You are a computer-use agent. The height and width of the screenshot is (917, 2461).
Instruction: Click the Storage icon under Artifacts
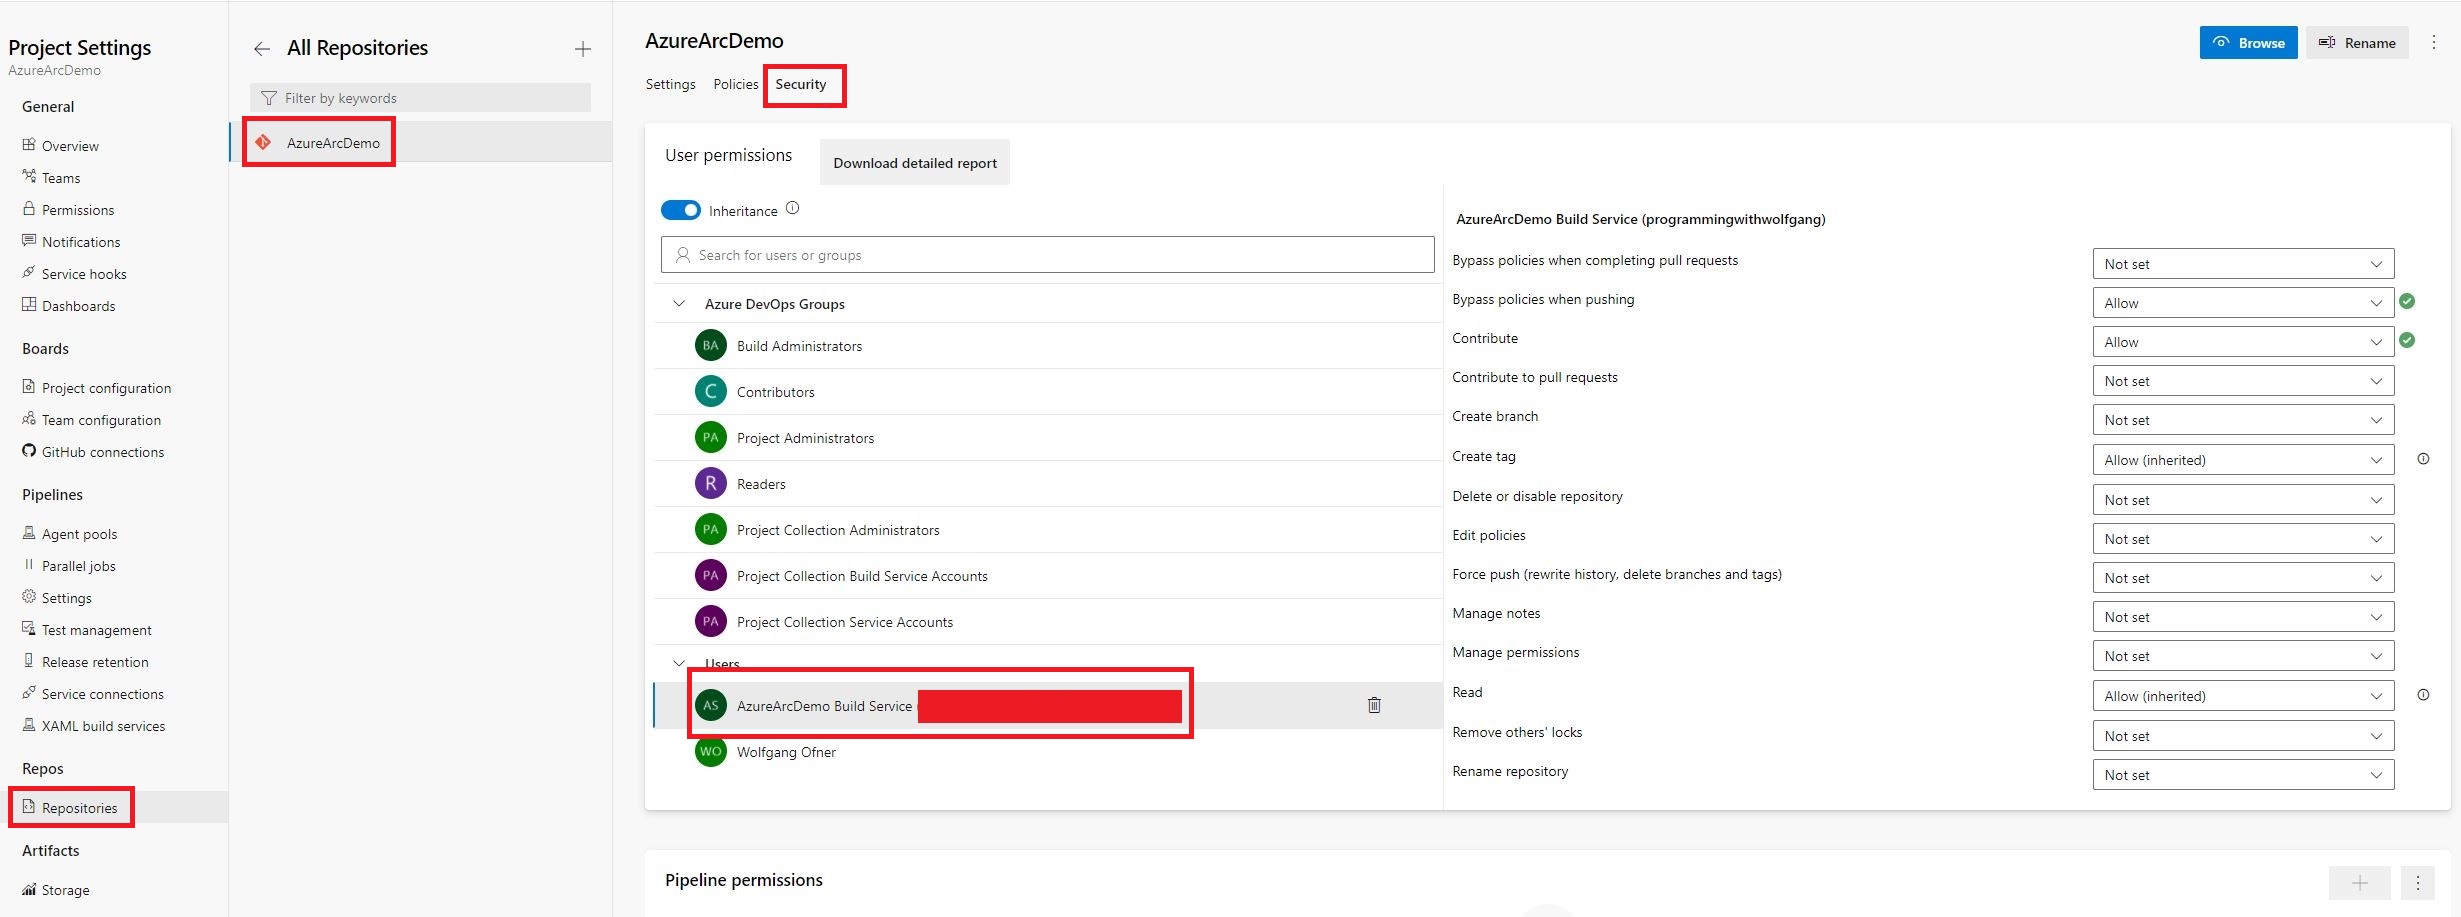coord(28,889)
